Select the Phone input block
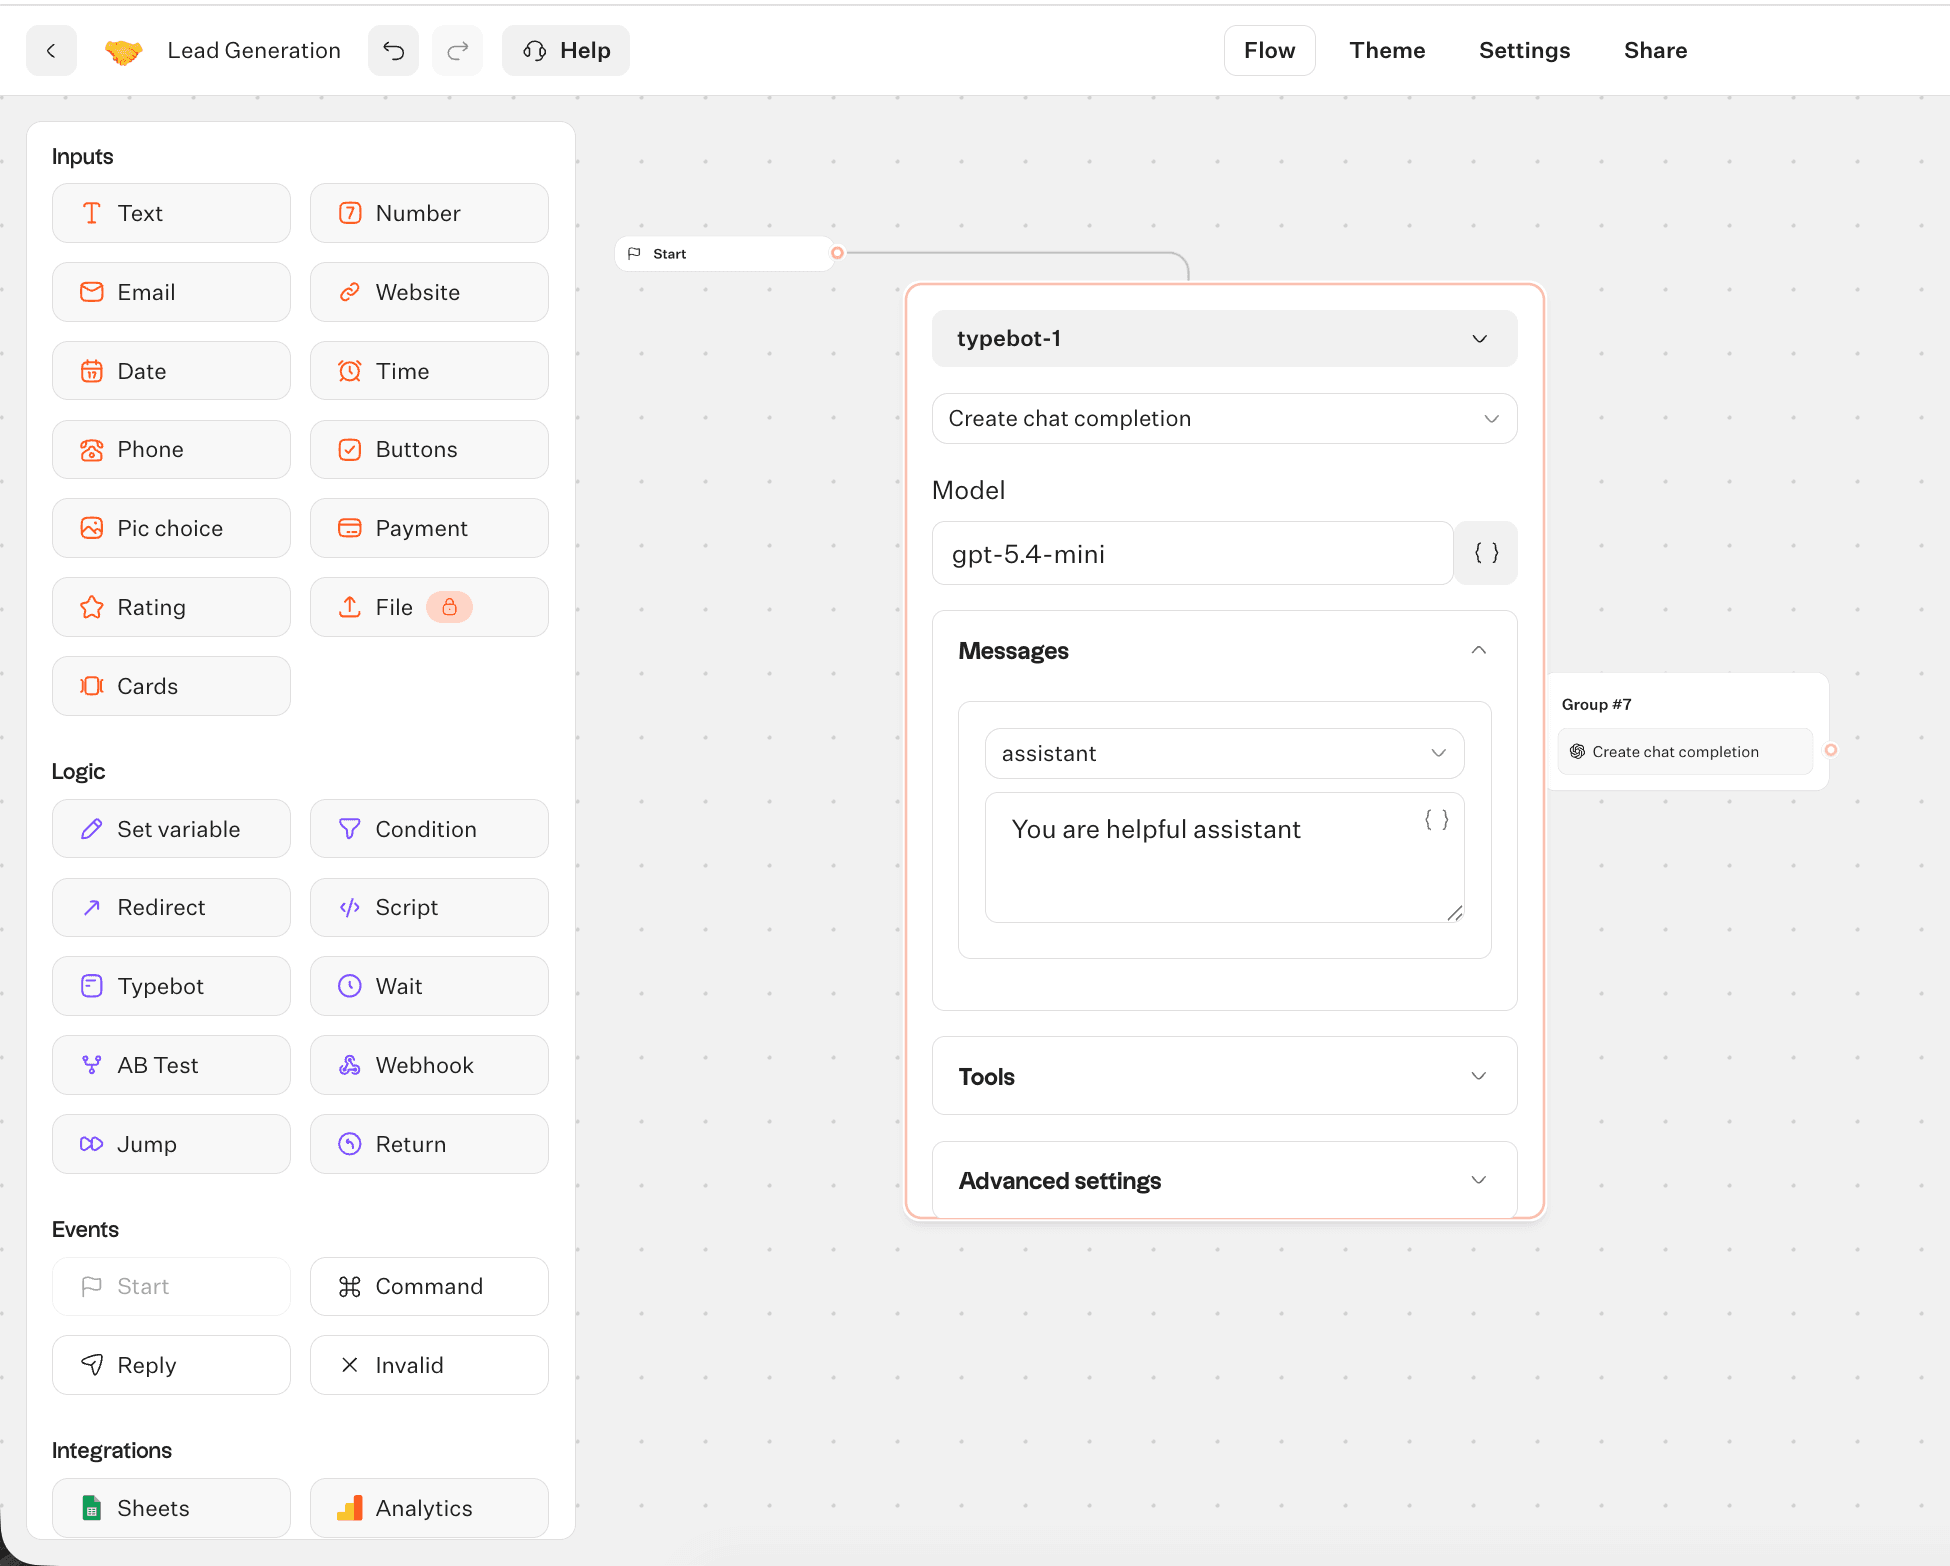Screen dimensions: 1950x1566 click(x=171, y=449)
